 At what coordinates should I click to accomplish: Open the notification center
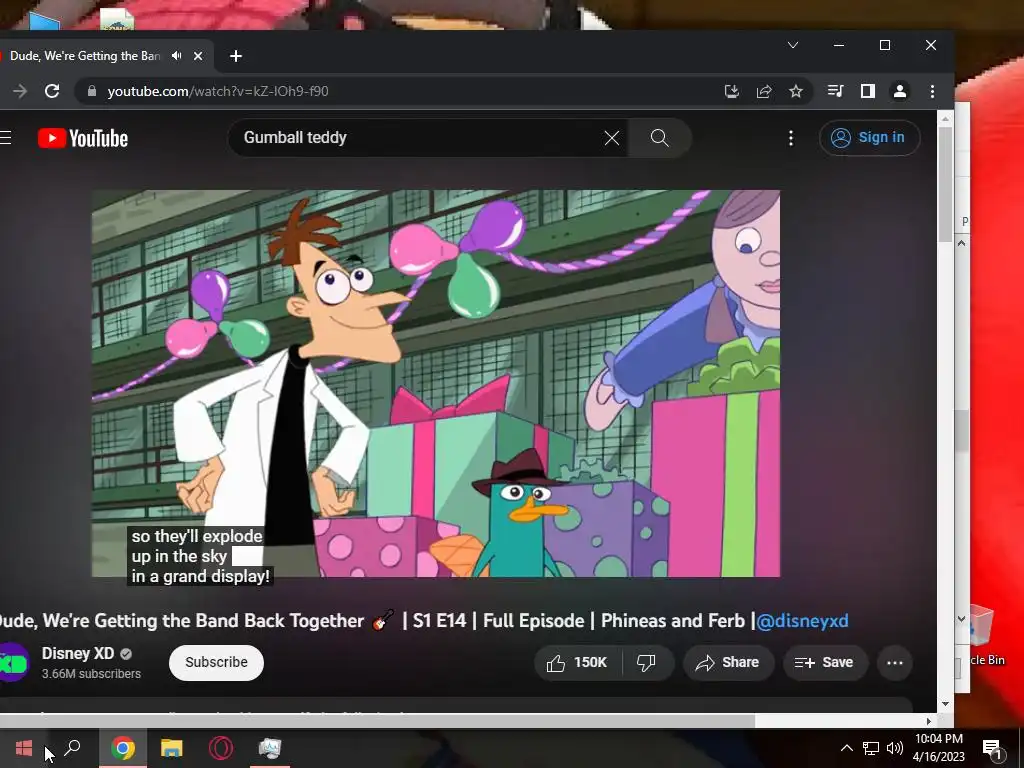[993, 748]
